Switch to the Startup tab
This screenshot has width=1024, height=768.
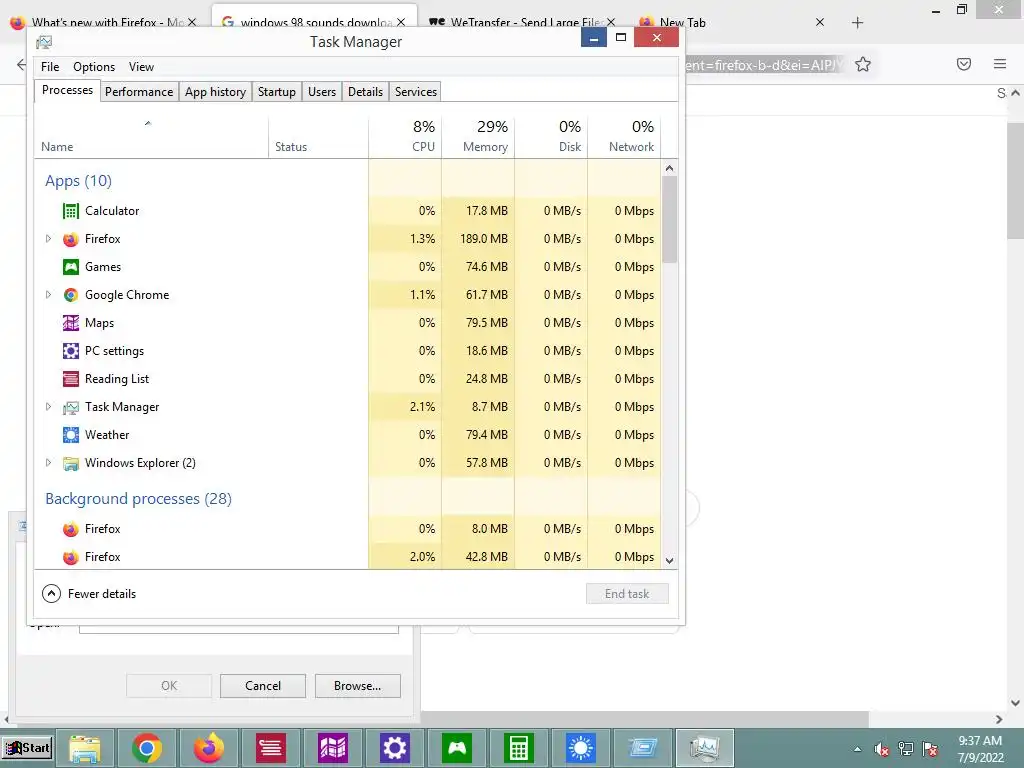coord(277,92)
